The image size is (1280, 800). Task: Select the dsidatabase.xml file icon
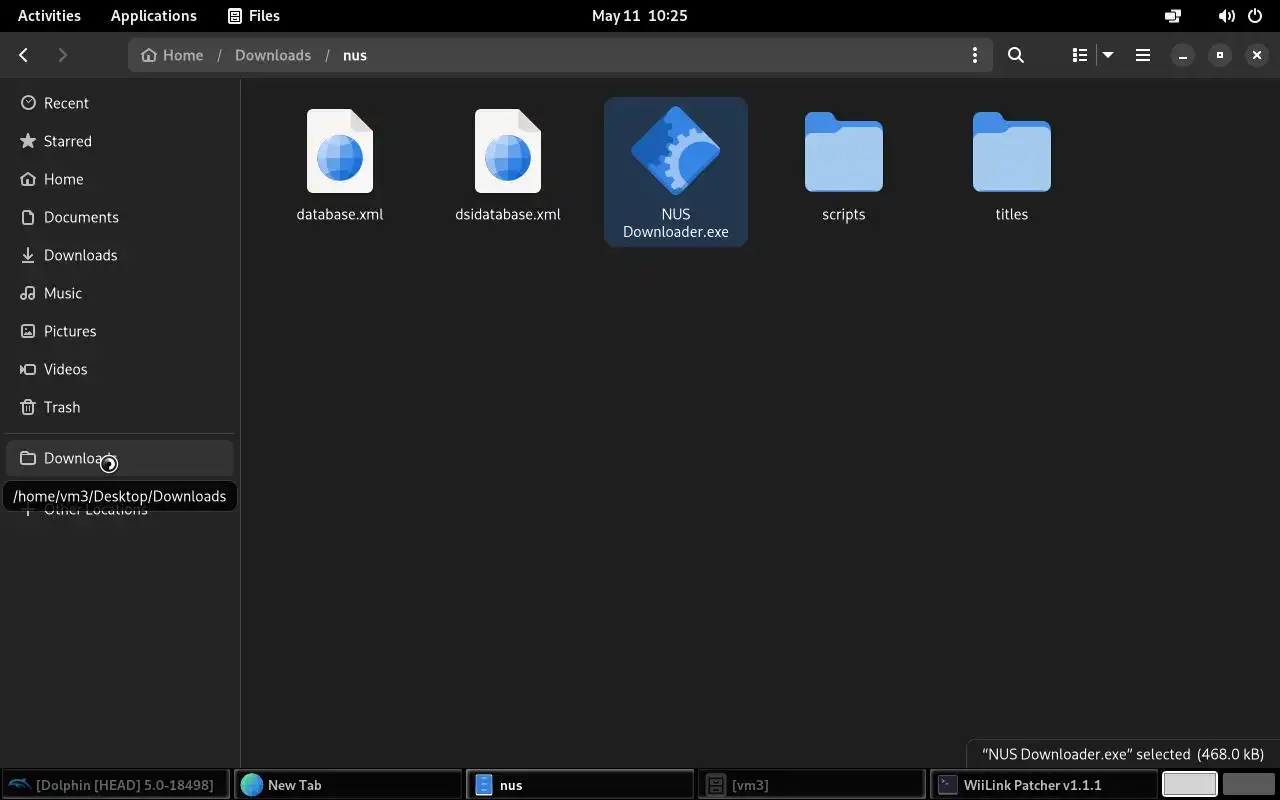click(508, 151)
